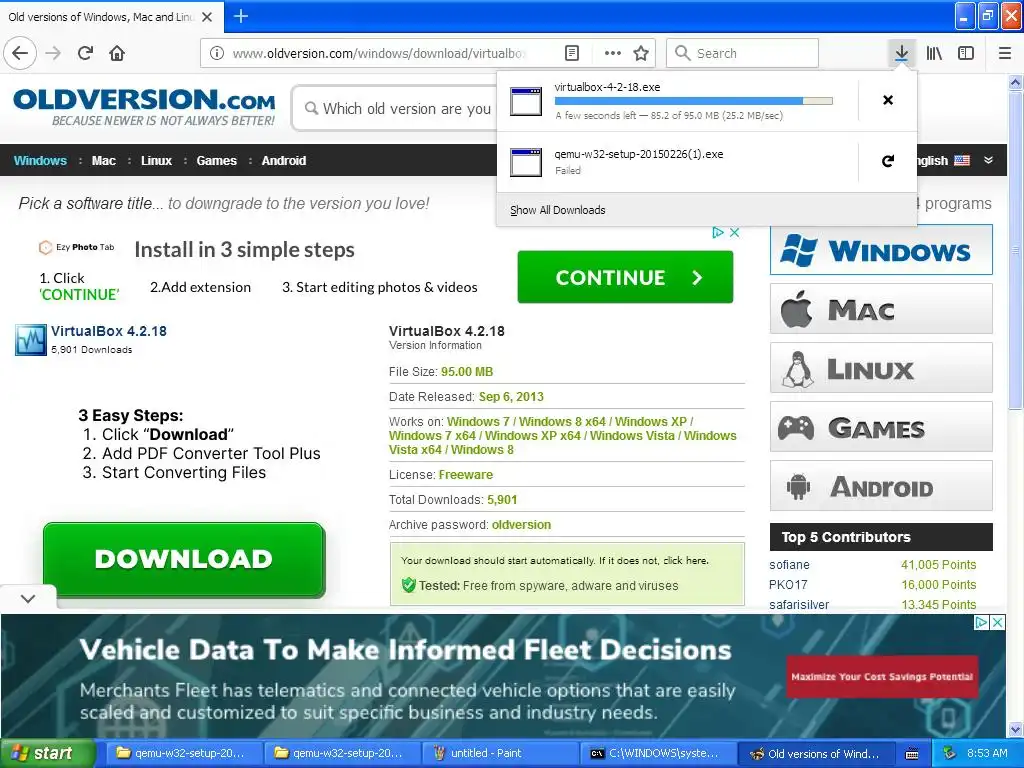Toggle the sidebar icon in toolbar
The height and width of the screenshot is (768, 1024).
point(966,53)
